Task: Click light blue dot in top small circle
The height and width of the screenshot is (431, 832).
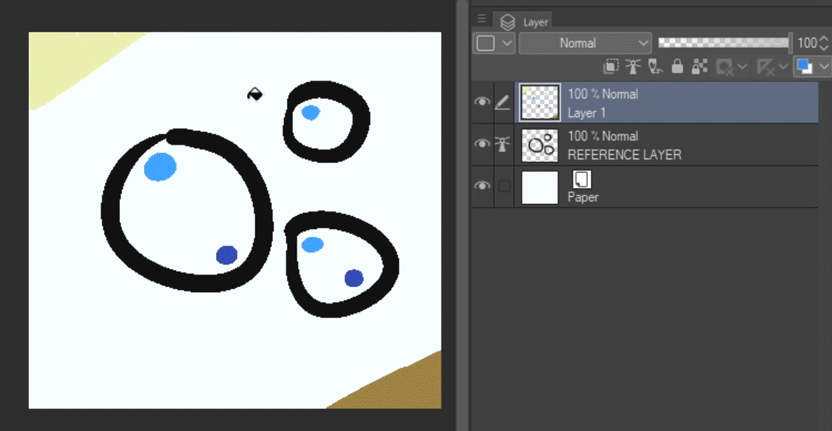Action: [310, 113]
